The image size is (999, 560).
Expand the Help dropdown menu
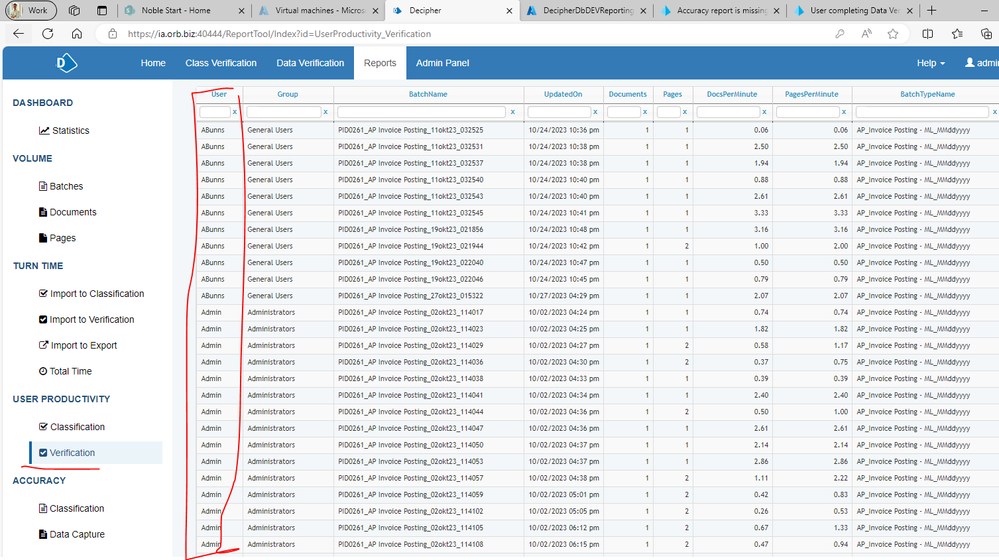[x=930, y=63]
